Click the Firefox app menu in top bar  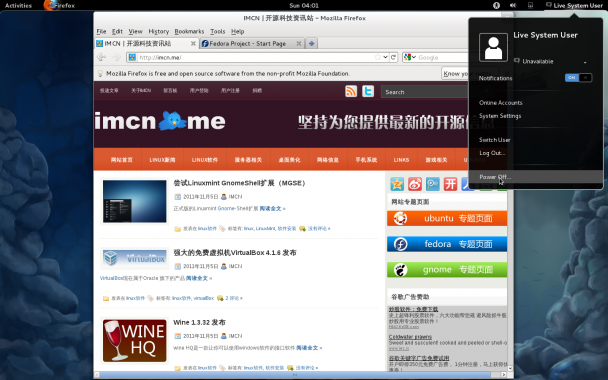pyautogui.click(x=59, y=5)
